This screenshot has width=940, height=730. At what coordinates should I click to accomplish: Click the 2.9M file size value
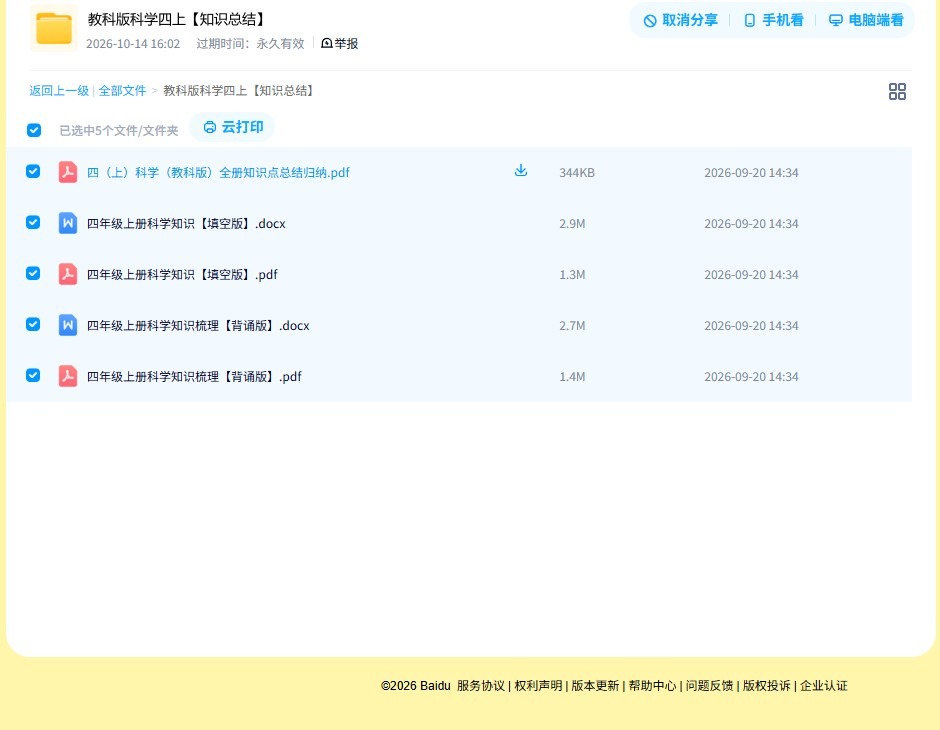pyautogui.click(x=572, y=224)
